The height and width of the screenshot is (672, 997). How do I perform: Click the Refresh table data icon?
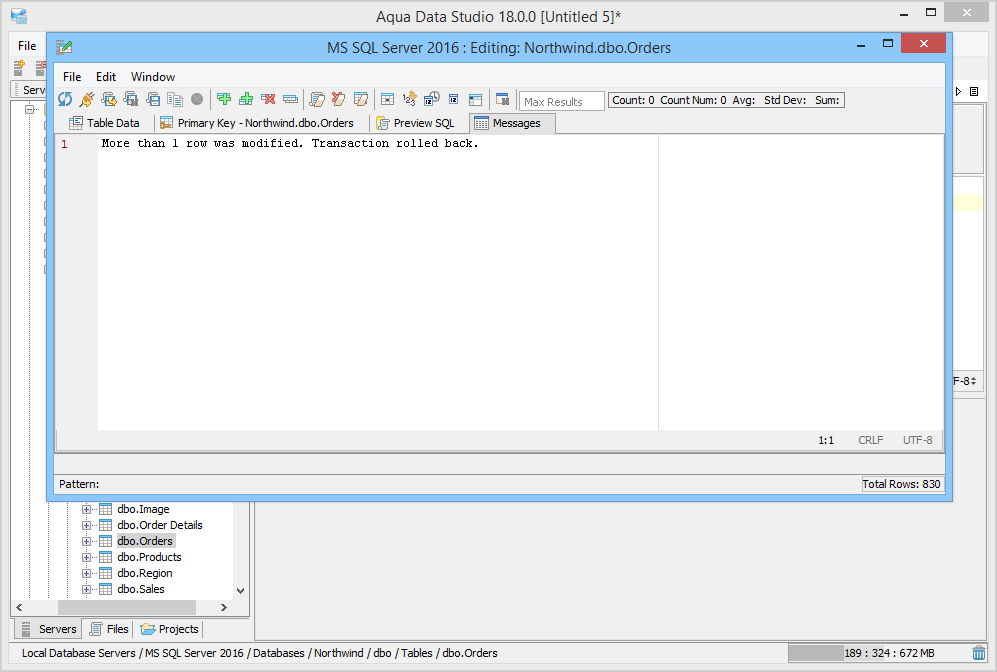(x=65, y=99)
